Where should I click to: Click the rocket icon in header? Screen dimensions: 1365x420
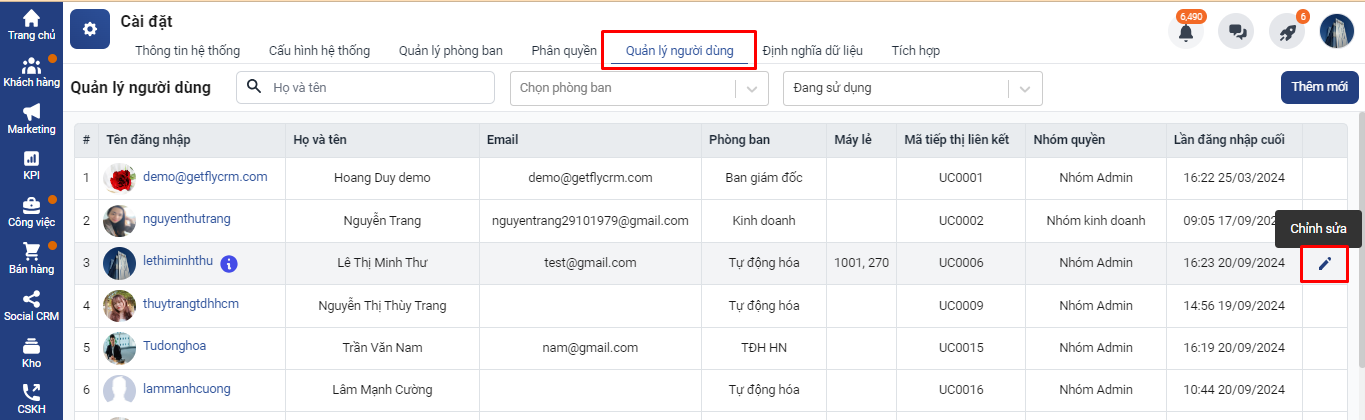point(1287,32)
